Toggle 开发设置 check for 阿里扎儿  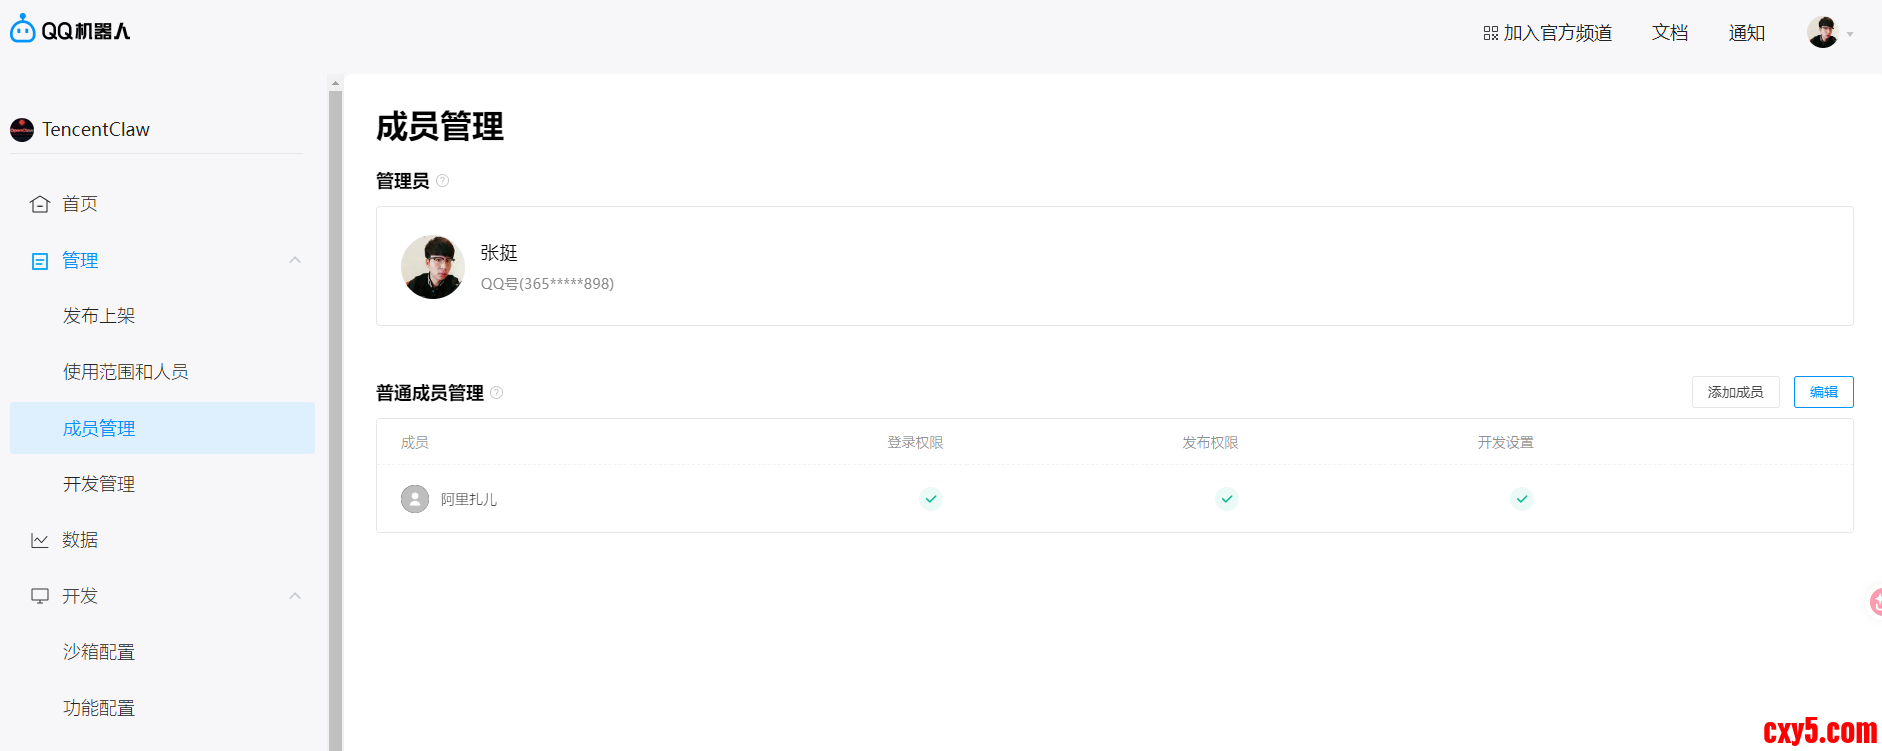(x=1522, y=499)
